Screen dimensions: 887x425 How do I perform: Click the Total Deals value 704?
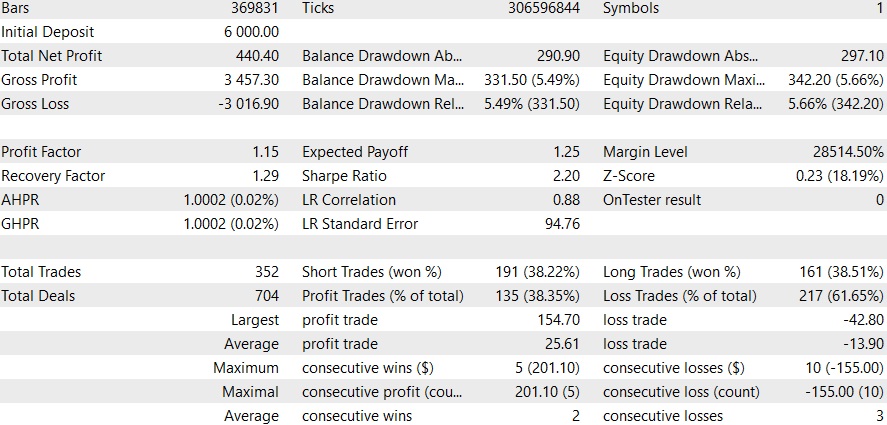(x=266, y=296)
